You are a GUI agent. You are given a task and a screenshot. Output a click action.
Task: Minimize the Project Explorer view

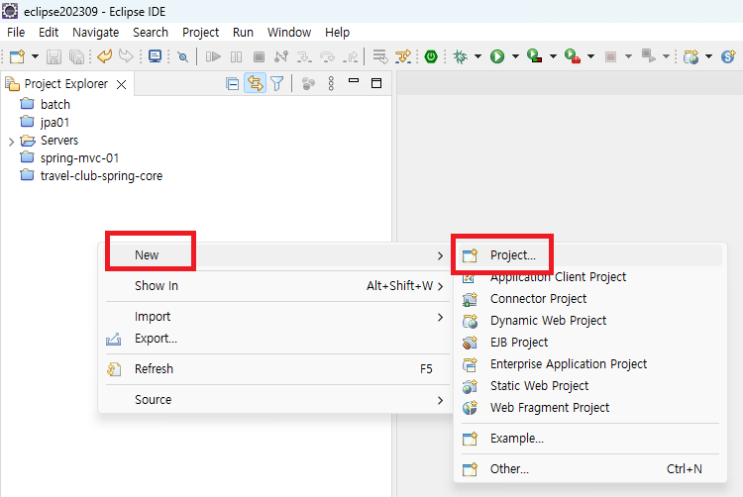[353, 81]
